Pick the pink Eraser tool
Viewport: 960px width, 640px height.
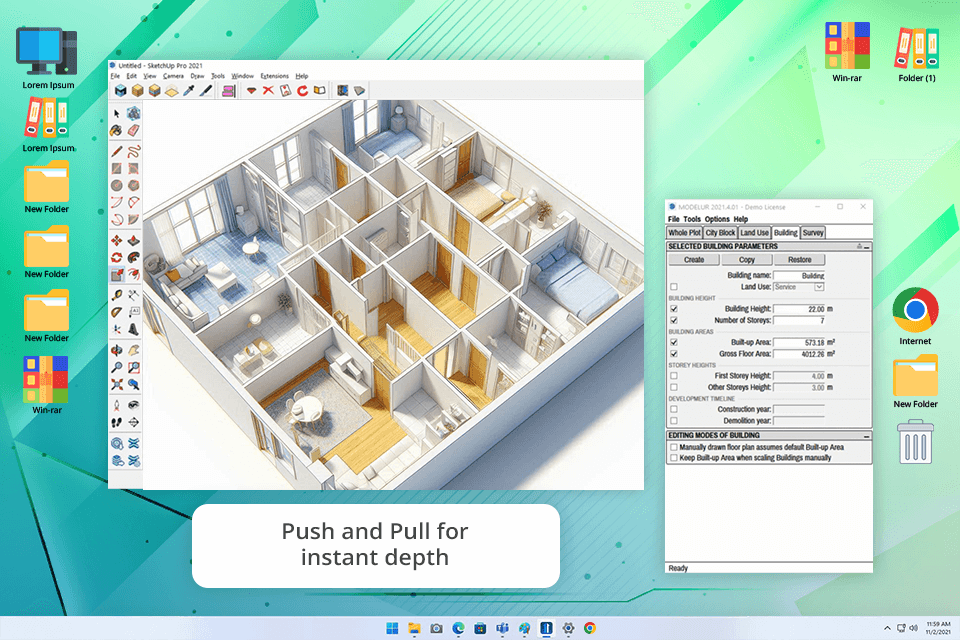click(133, 130)
